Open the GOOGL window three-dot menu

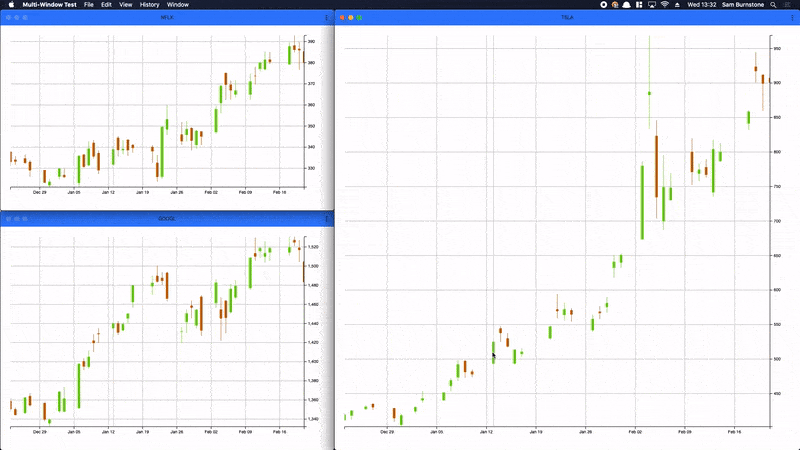click(327, 218)
